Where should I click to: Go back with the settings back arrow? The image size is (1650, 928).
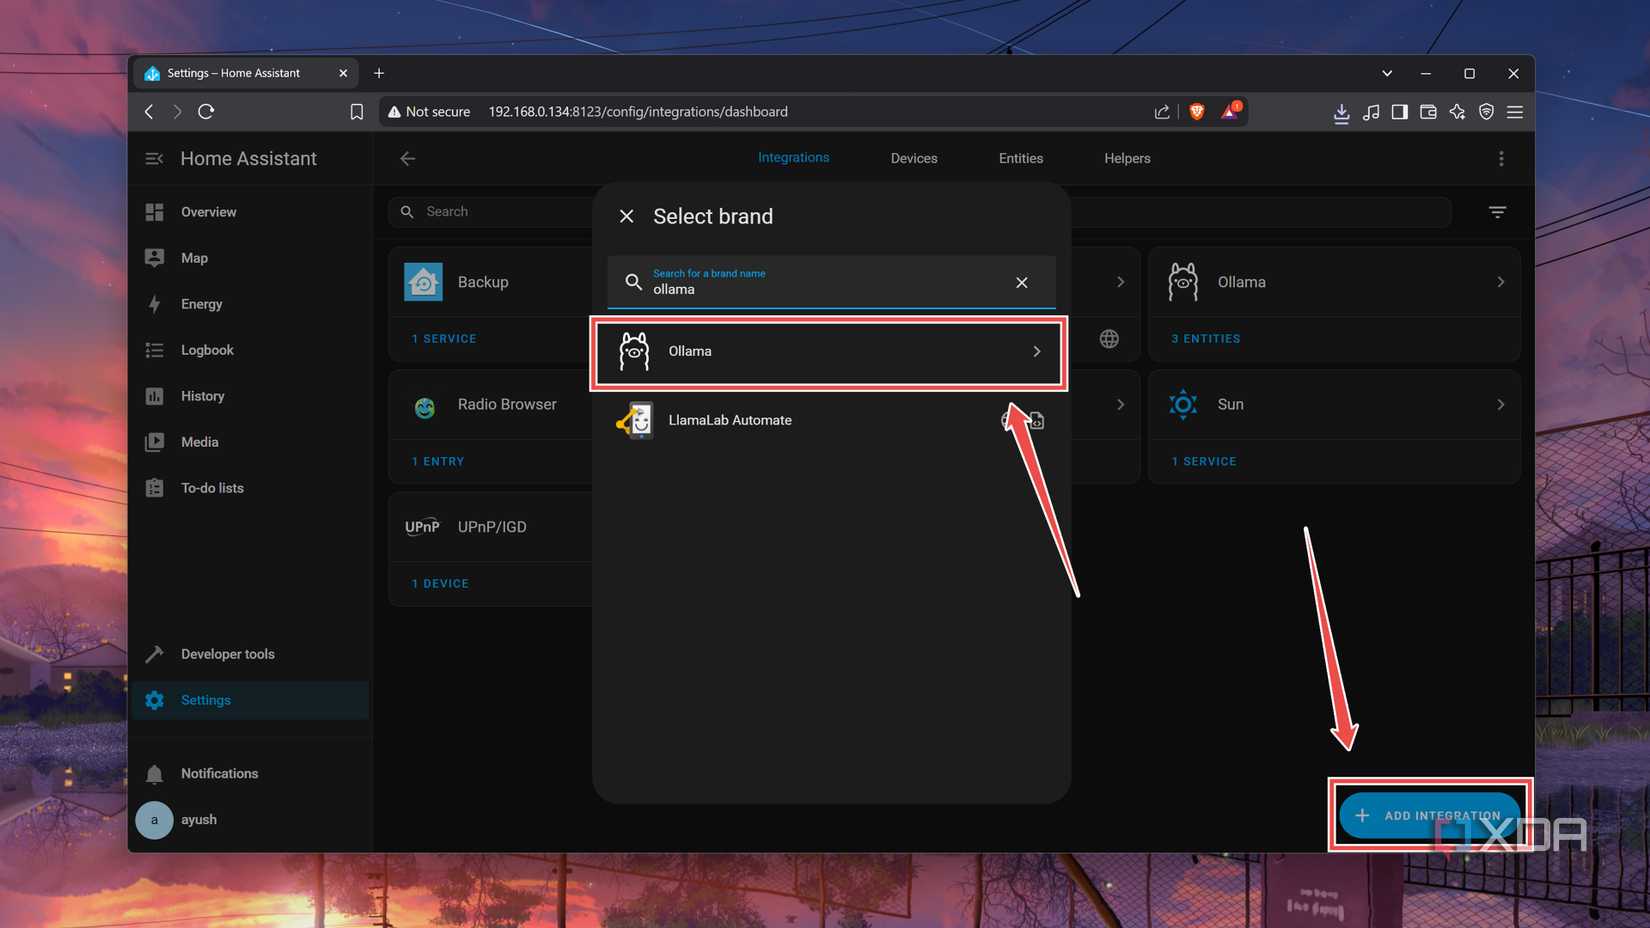click(408, 159)
